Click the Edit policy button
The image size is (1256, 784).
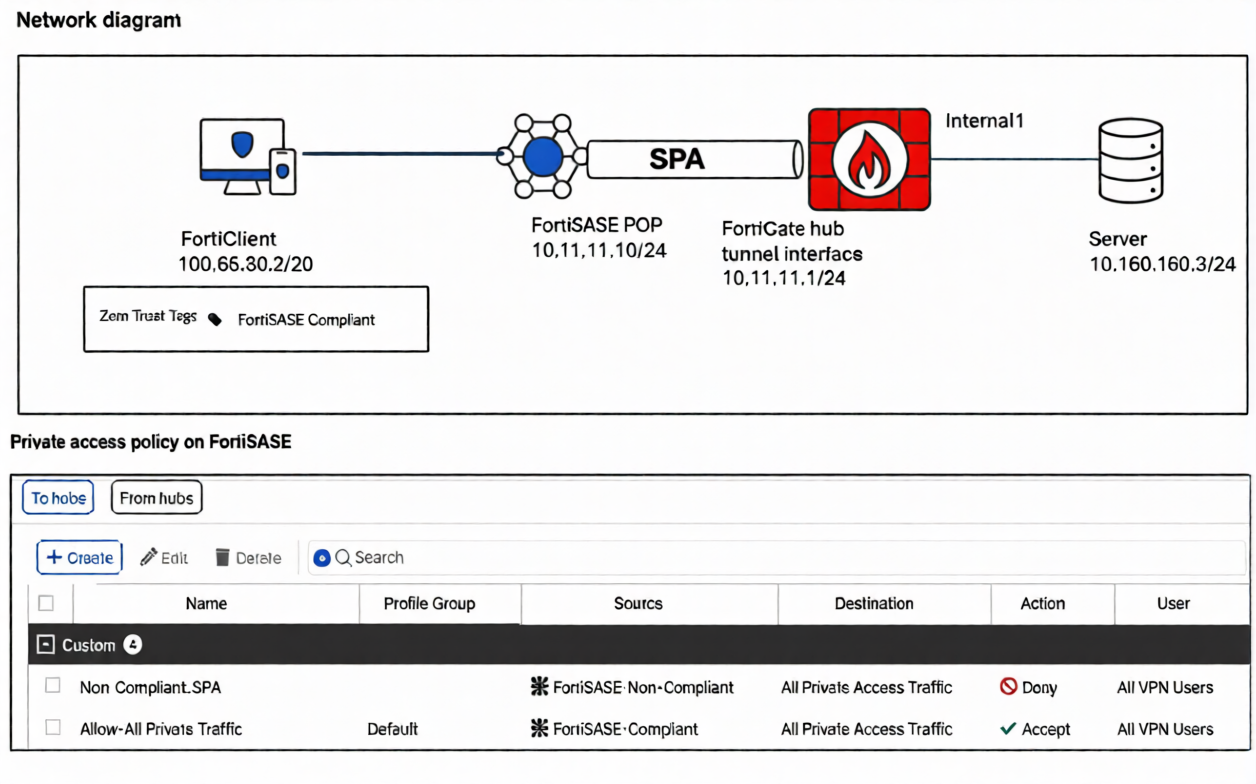coord(164,558)
